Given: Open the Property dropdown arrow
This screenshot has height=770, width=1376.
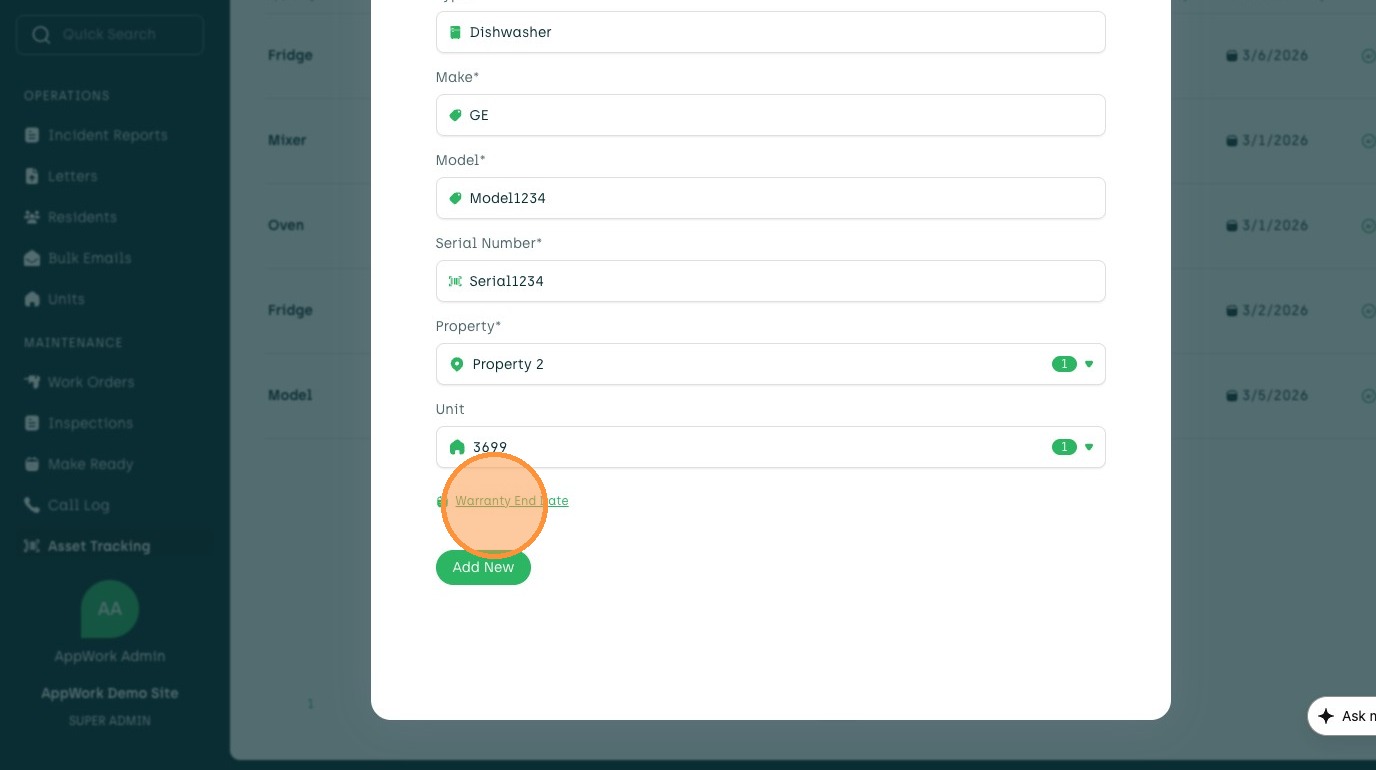Looking at the screenshot, I should [x=1089, y=364].
